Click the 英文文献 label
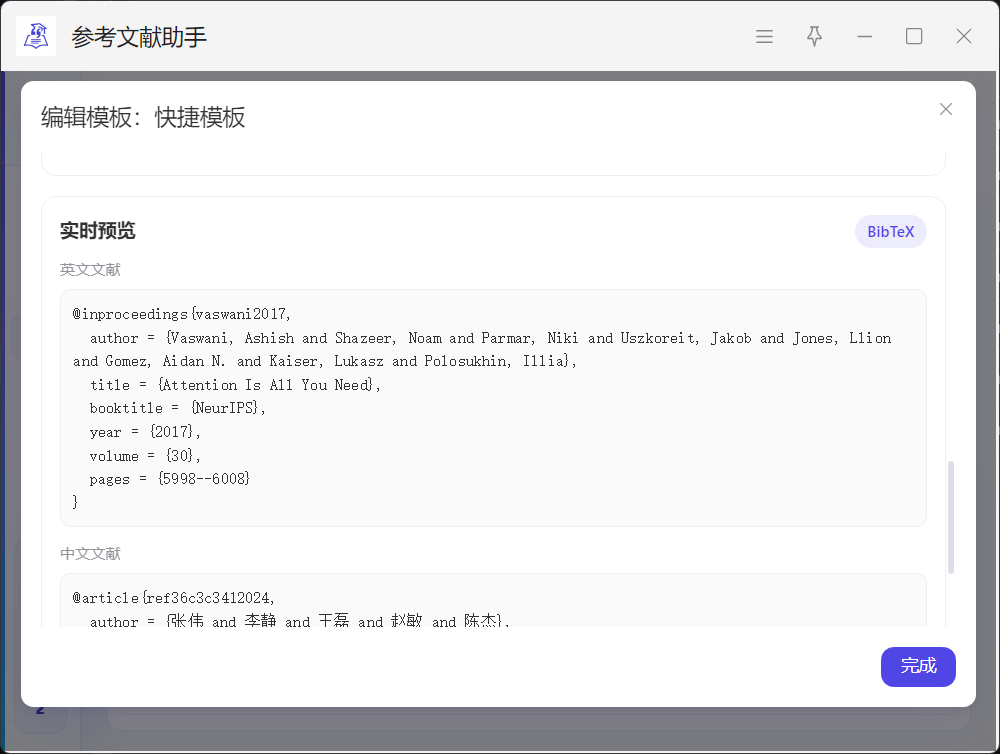The image size is (1000, 754). [x=90, y=270]
